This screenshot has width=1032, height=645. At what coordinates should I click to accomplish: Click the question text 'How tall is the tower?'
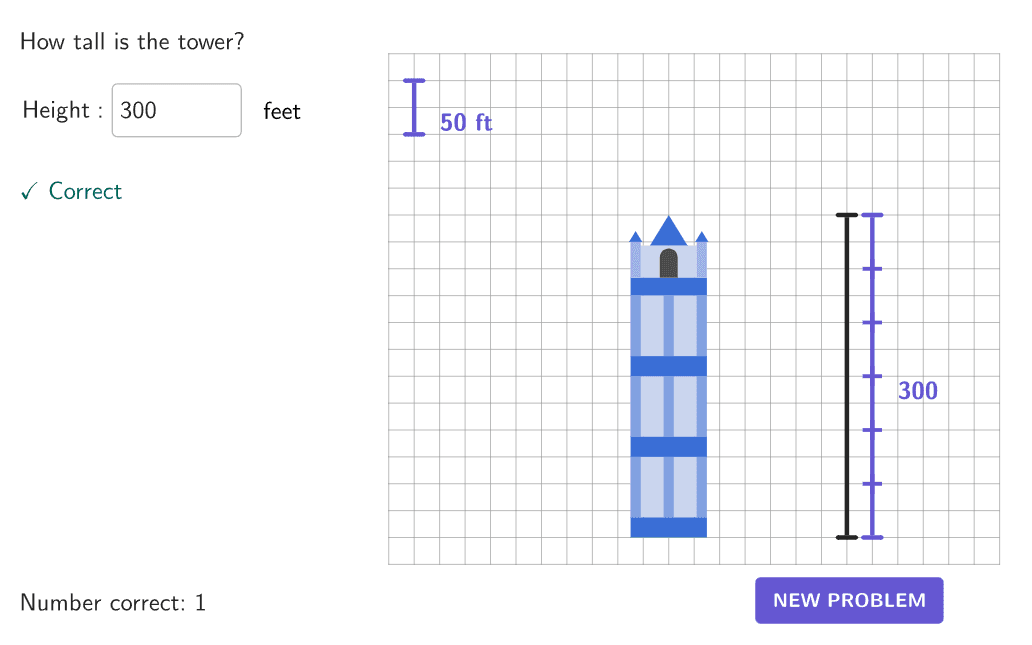pyautogui.click(x=132, y=41)
